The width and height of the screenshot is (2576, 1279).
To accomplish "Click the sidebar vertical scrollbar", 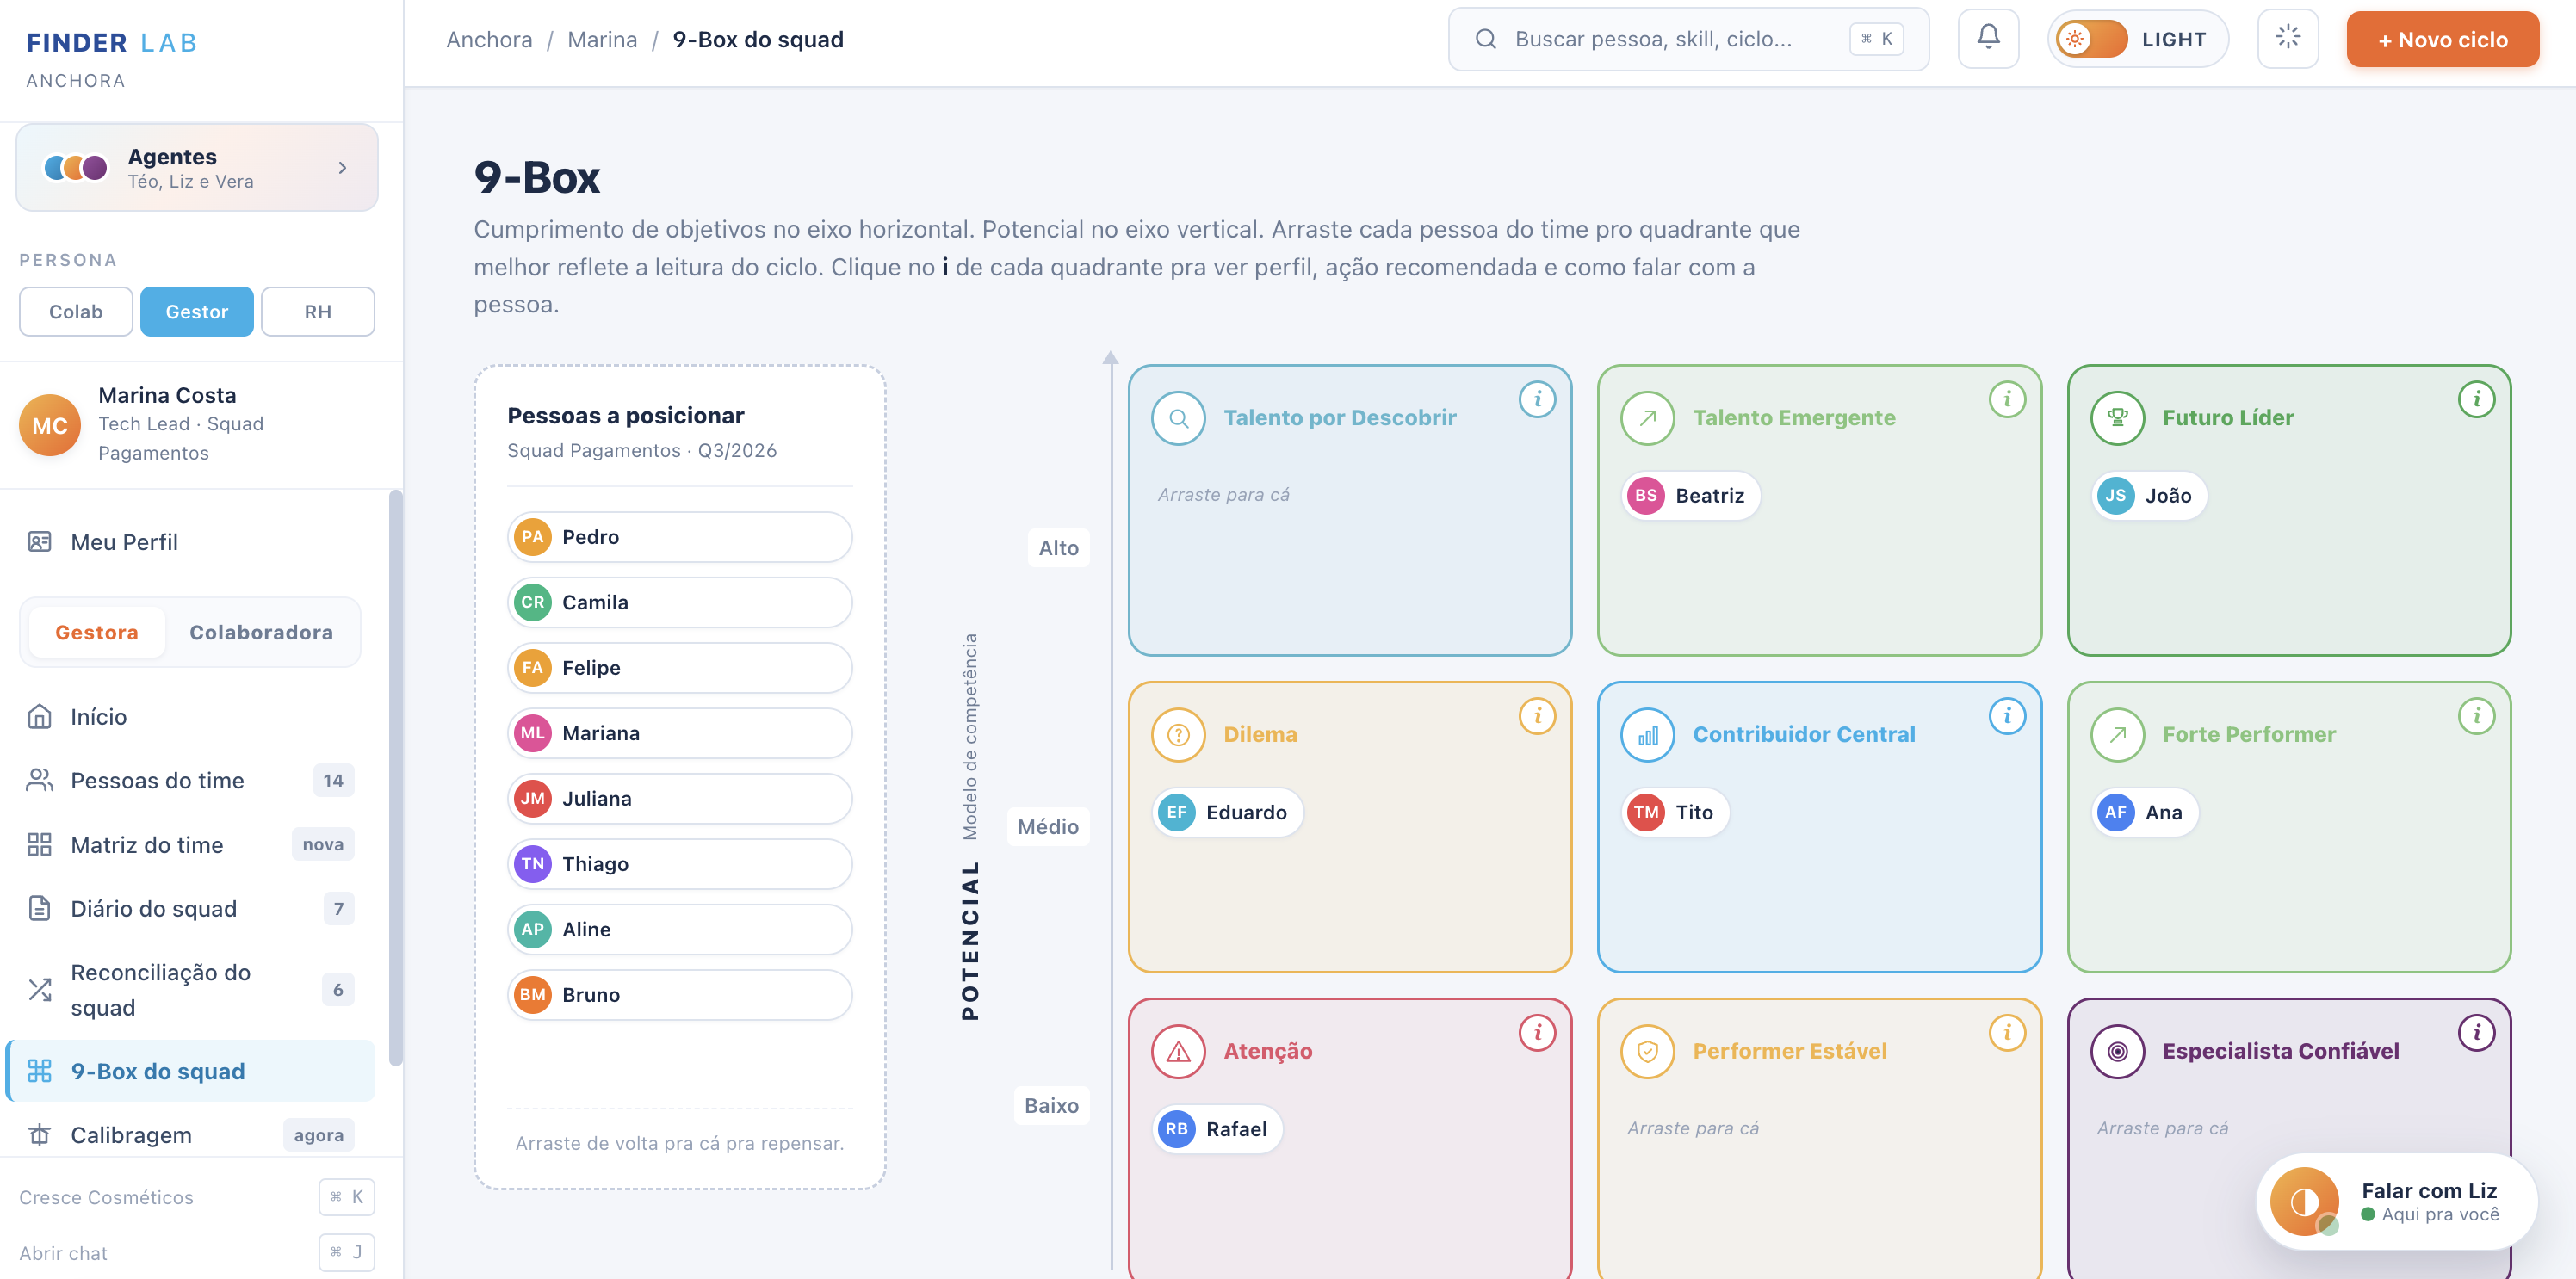I will pyautogui.click(x=396, y=779).
